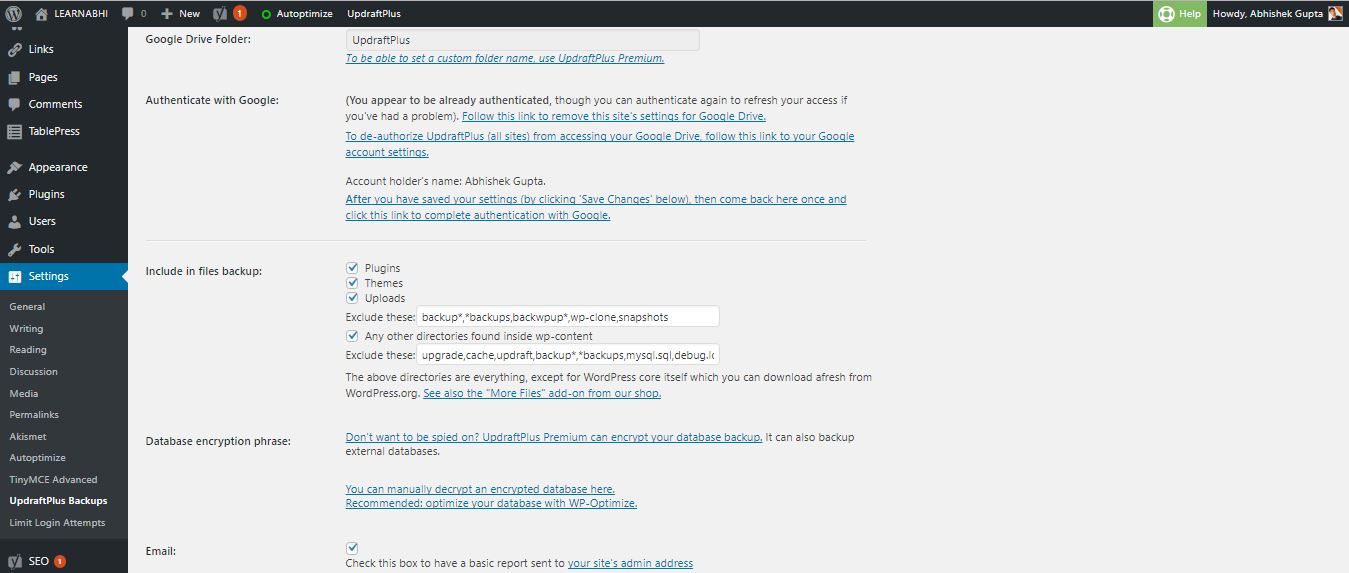Open the Discussion settings submenu item
The height and width of the screenshot is (573, 1349).
point(34,372)
